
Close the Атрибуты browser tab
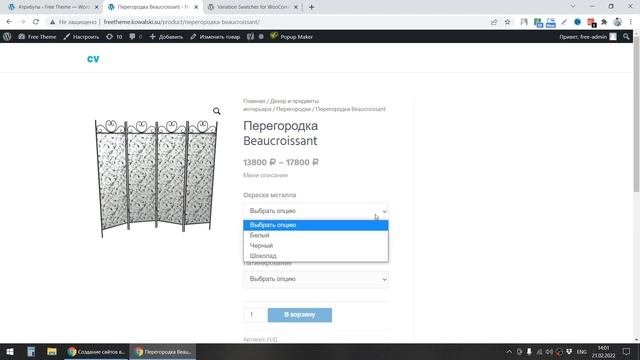[x=97, y=7]
